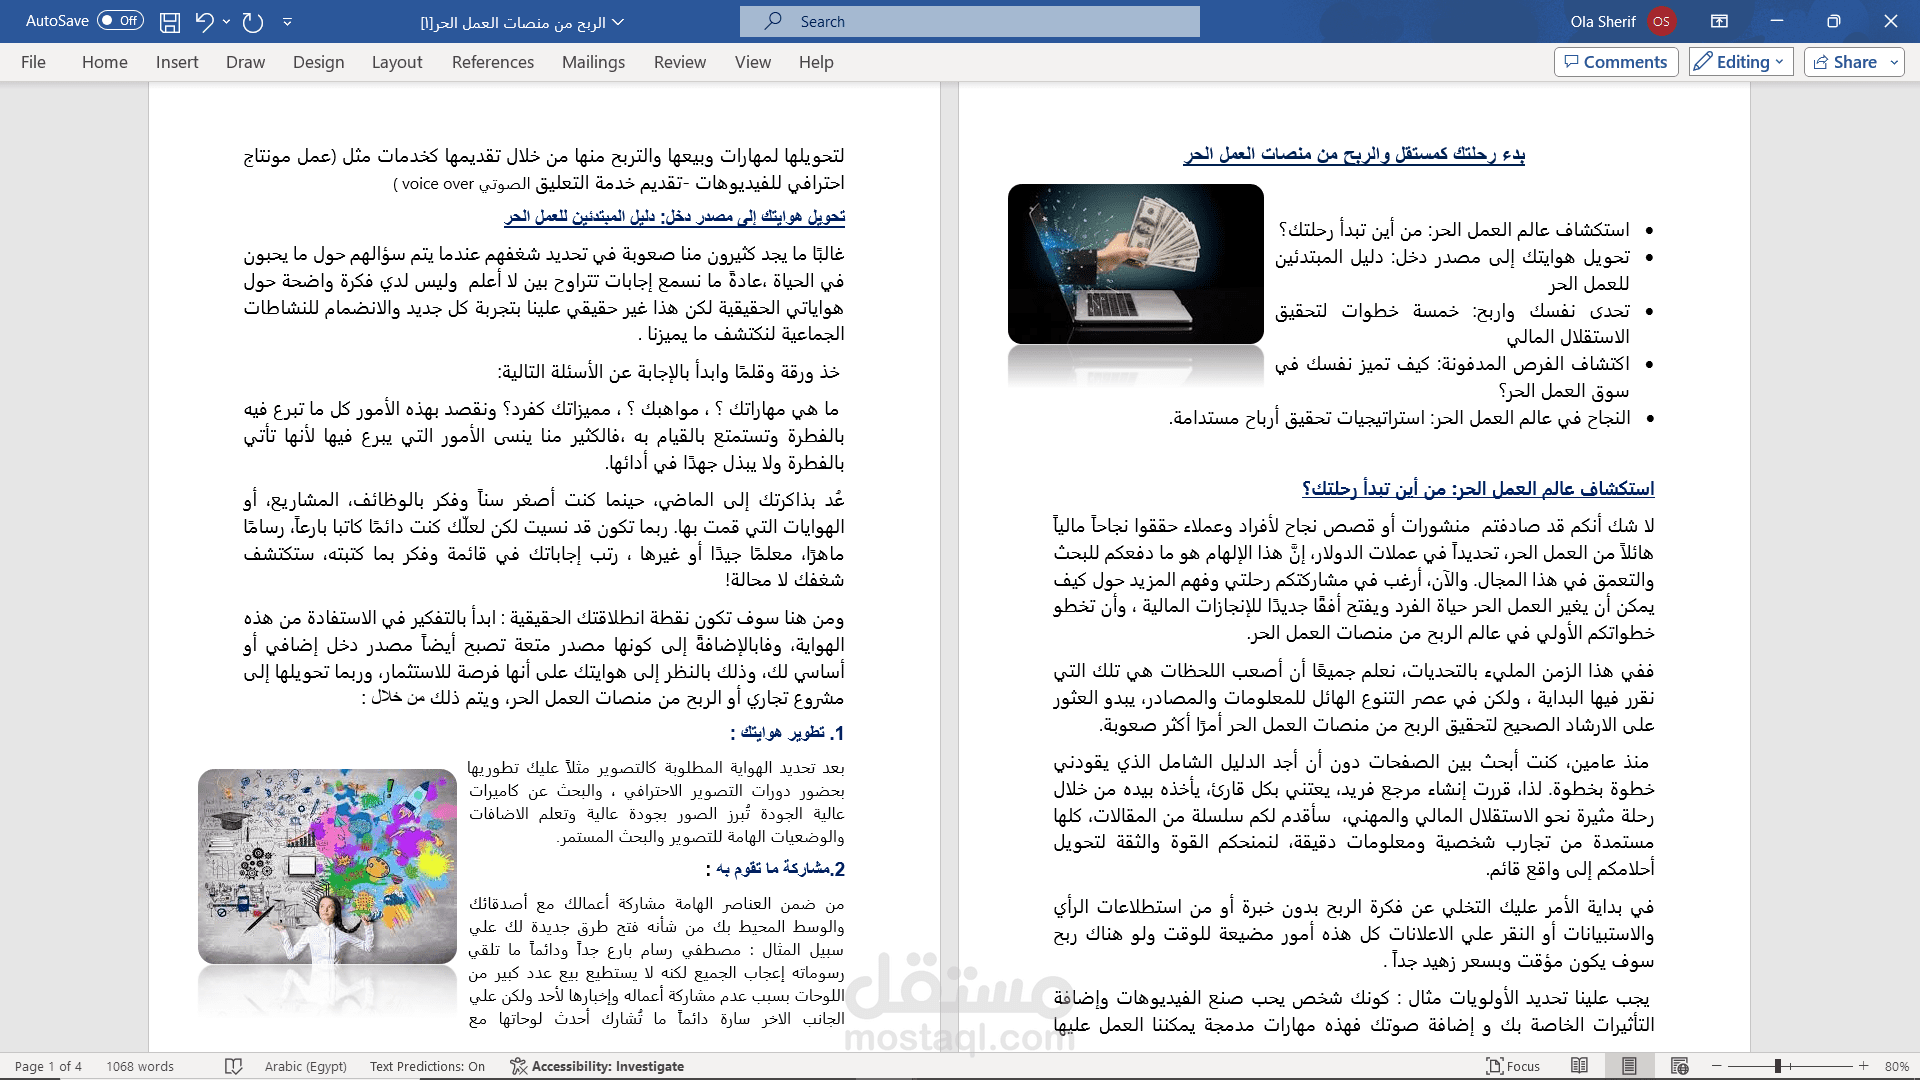
Task: Click the Redo icon
Action: click(253, 21)
